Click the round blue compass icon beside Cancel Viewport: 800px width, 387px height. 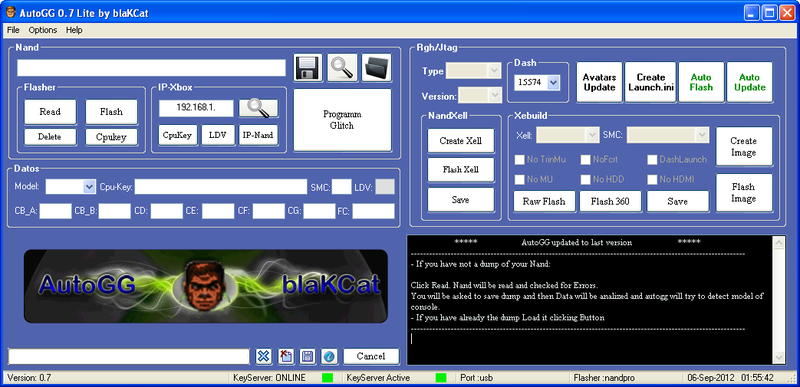point(330,356)
